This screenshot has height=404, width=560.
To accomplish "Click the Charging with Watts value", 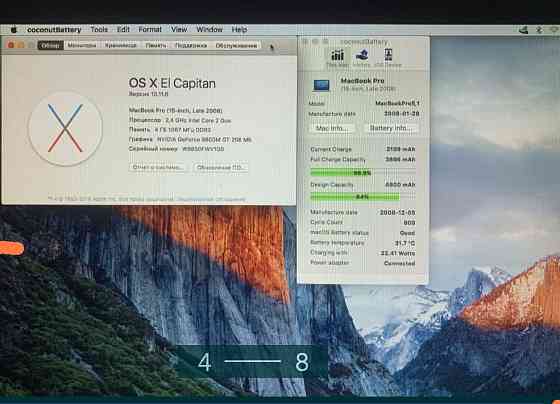I will click(398, 253).
